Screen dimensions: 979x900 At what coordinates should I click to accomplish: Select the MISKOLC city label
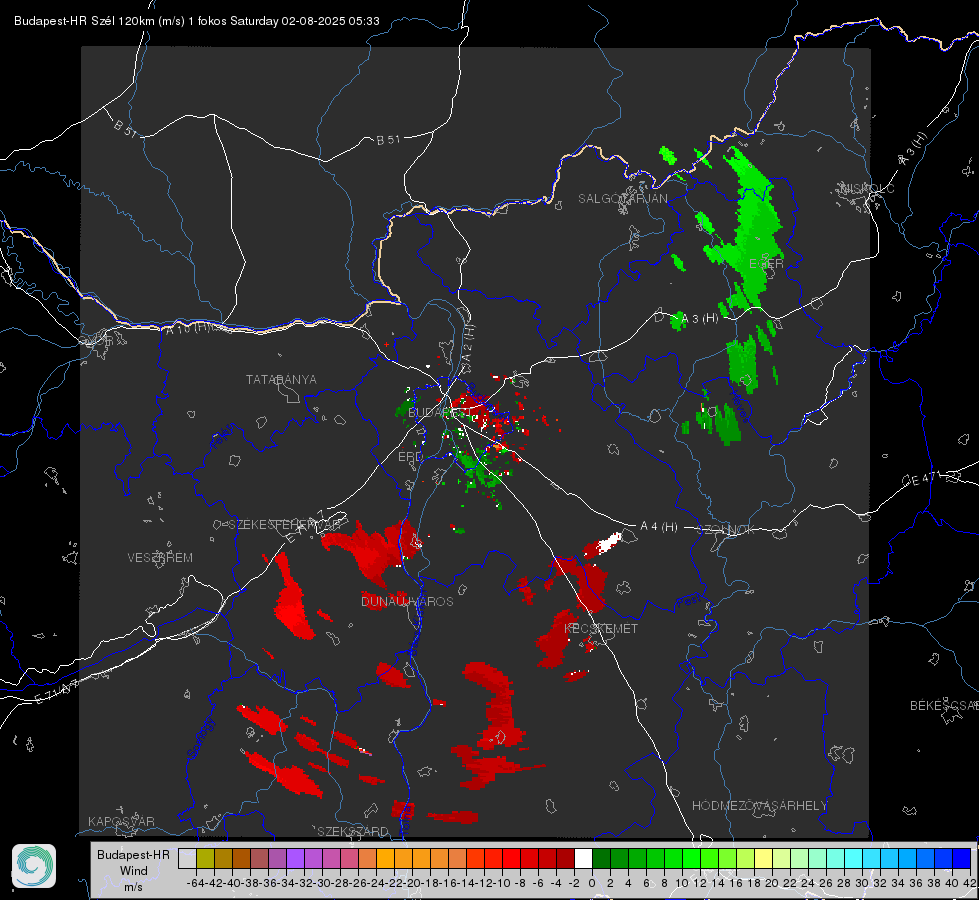coord(867,189)
